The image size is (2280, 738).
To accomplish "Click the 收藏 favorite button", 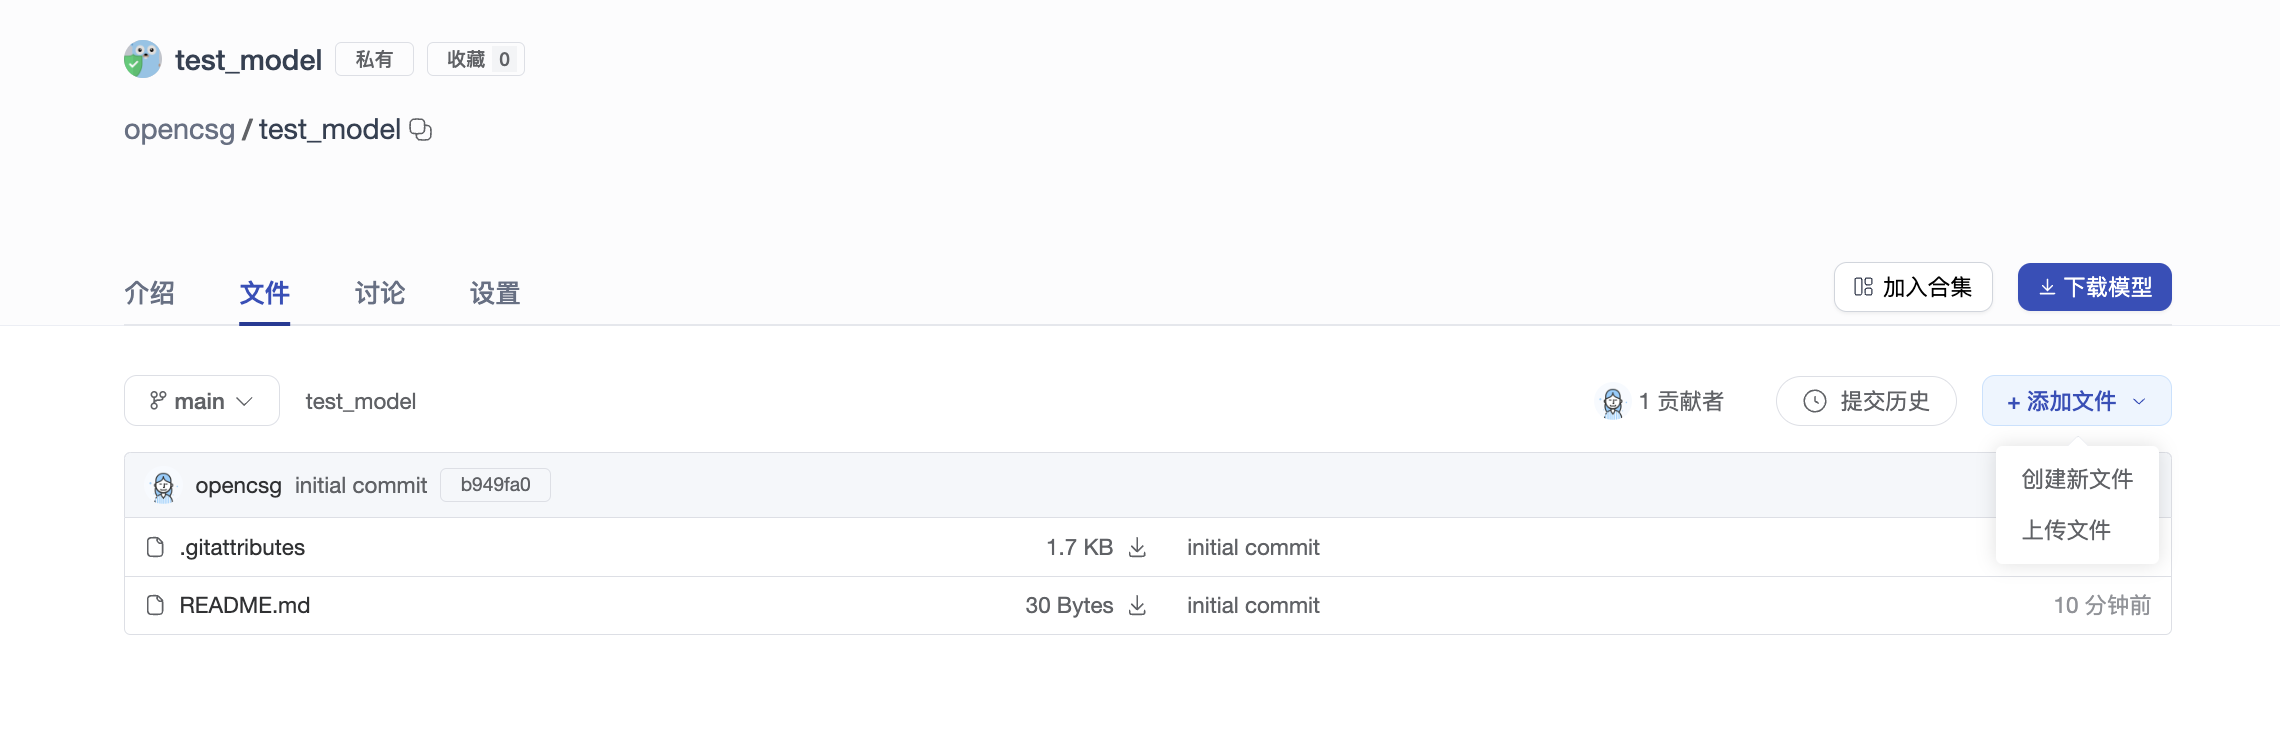I will coord(476,60).
